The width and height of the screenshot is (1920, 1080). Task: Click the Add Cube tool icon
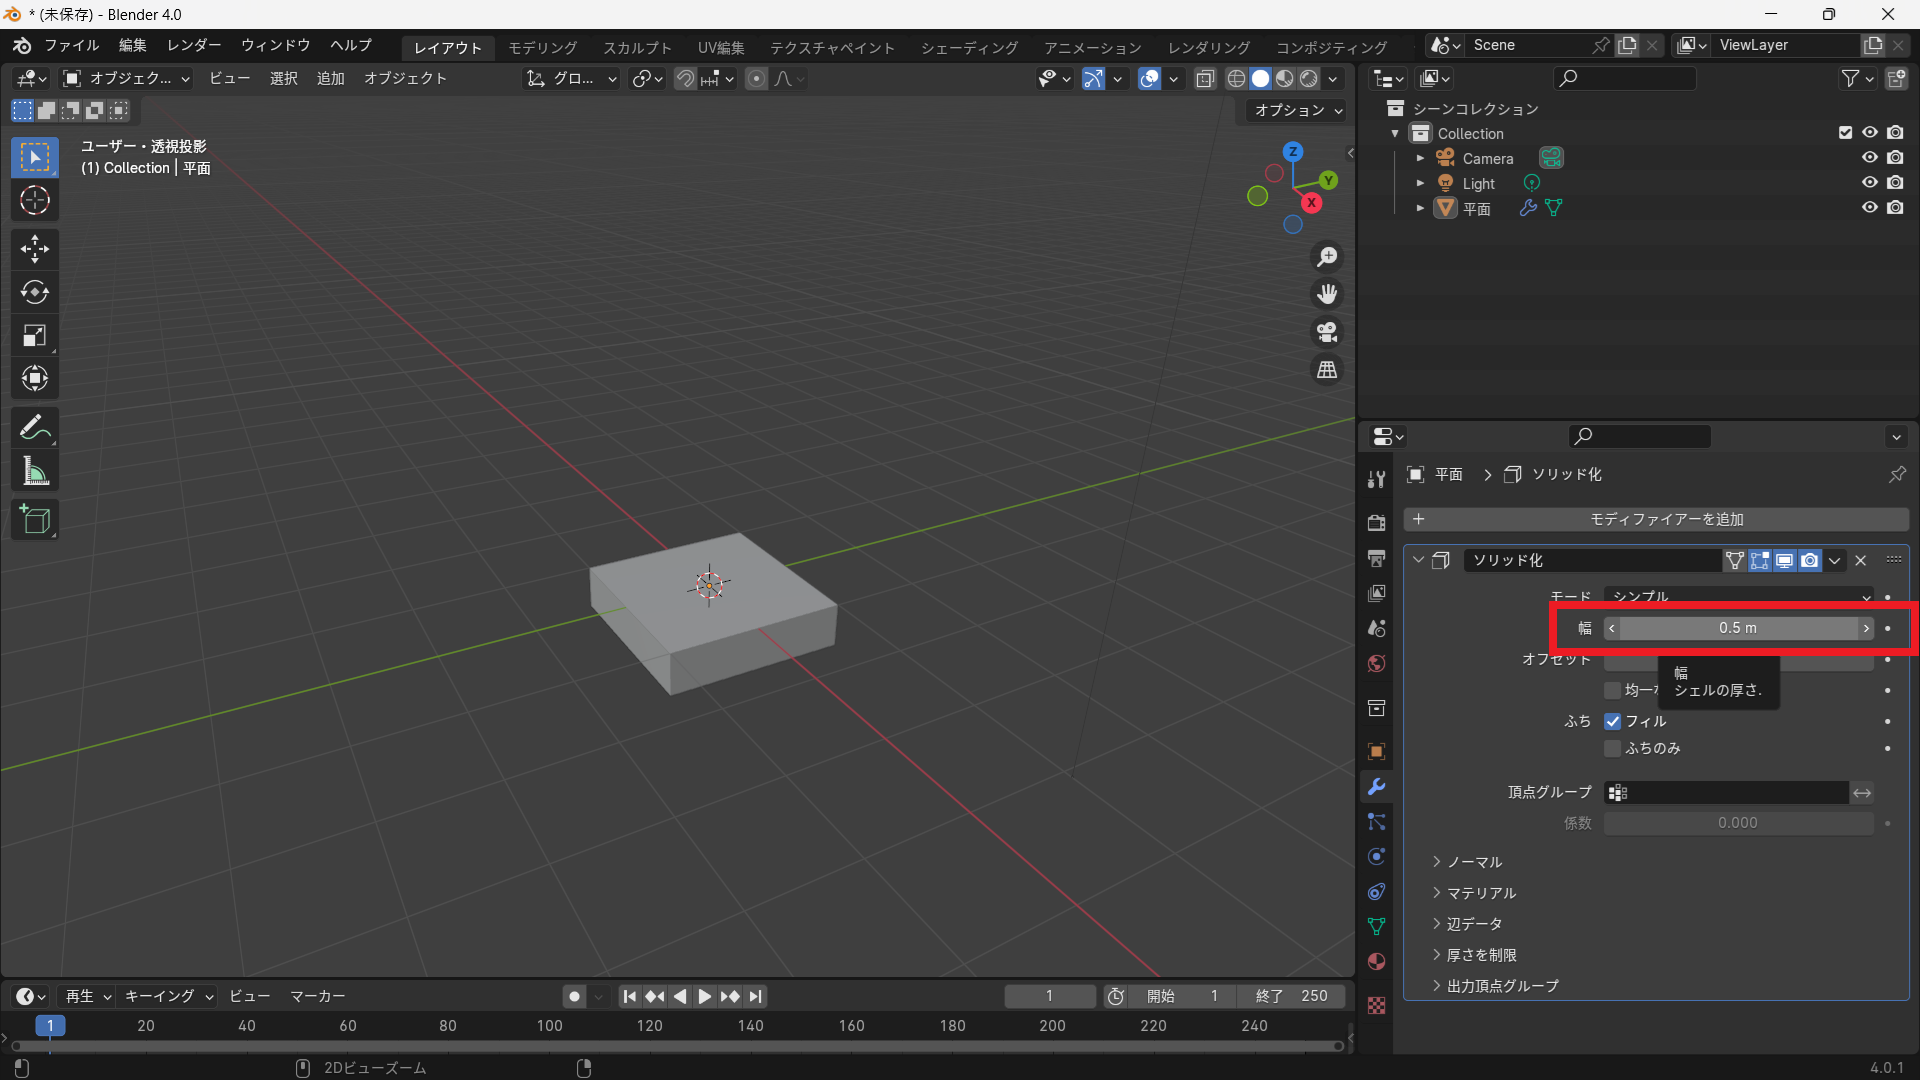[x=35, y=520]
